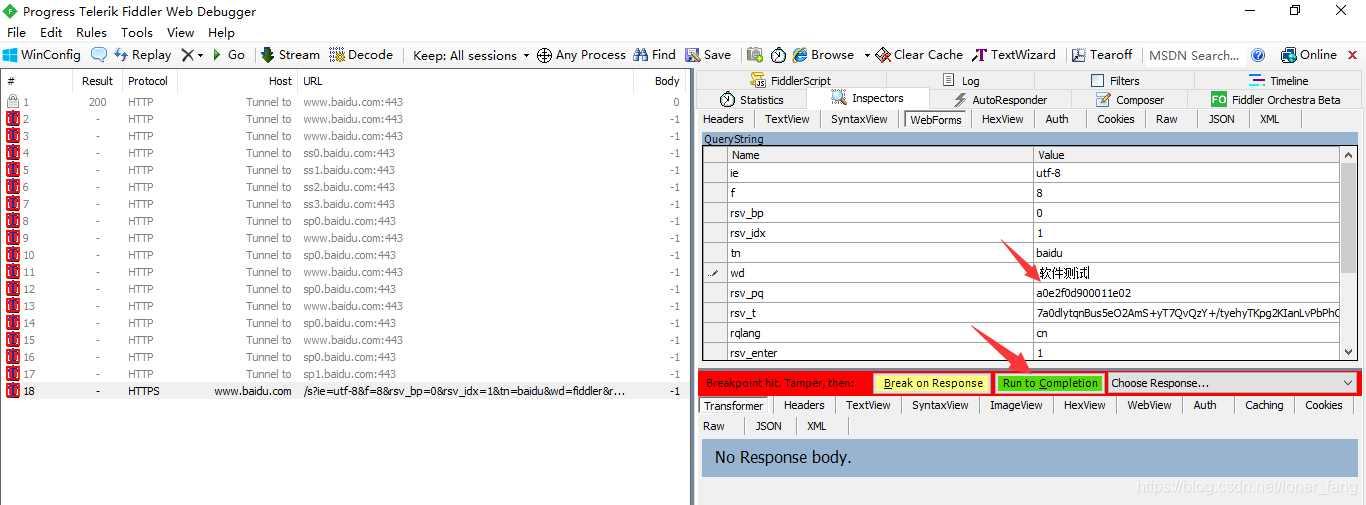Open WinConfig from the toolbar

point(42,55)
